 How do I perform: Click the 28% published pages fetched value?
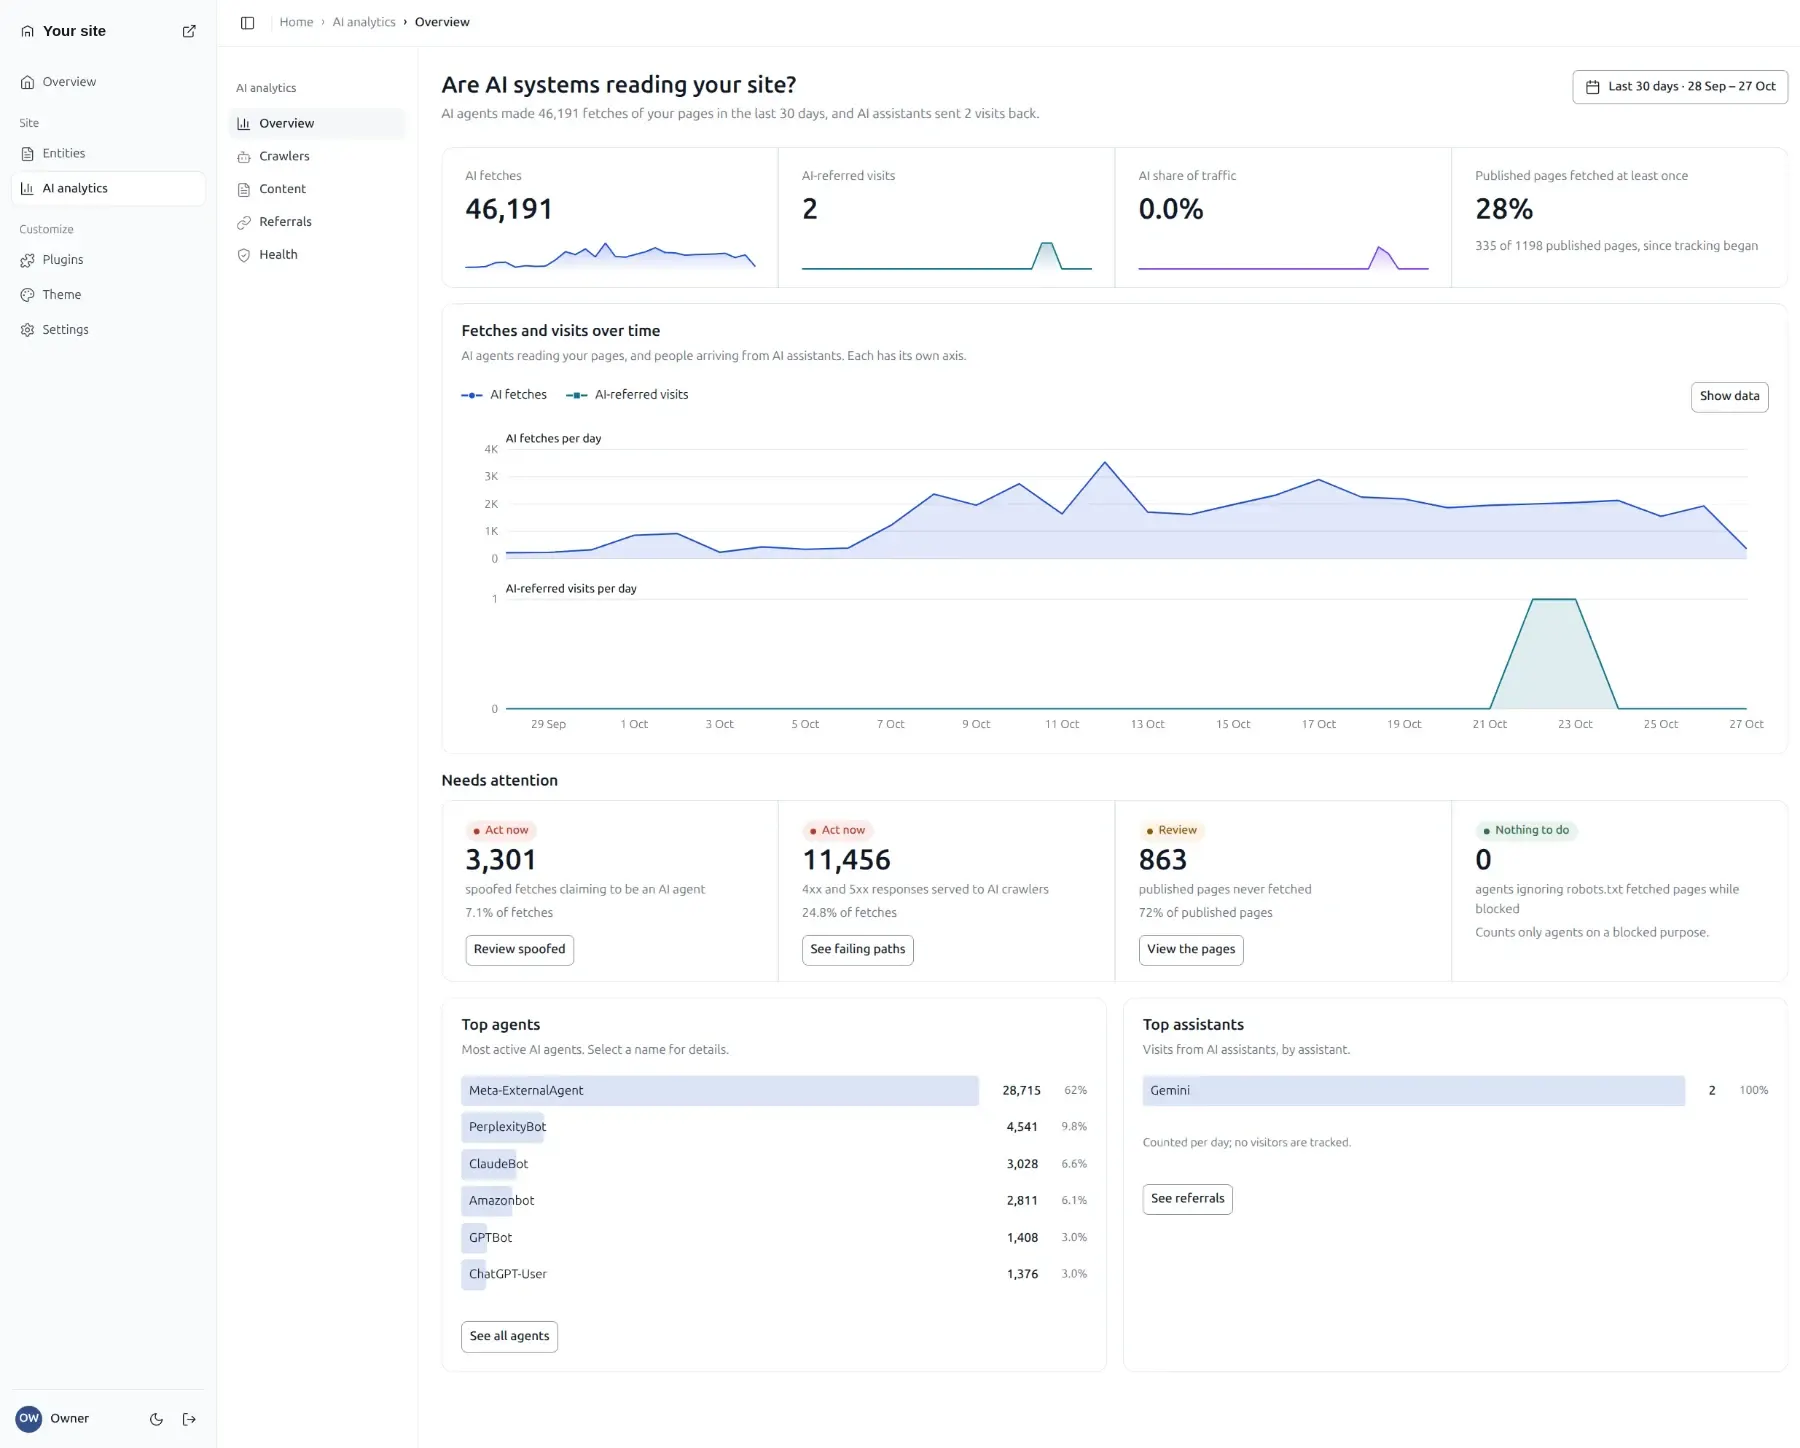1503,209
